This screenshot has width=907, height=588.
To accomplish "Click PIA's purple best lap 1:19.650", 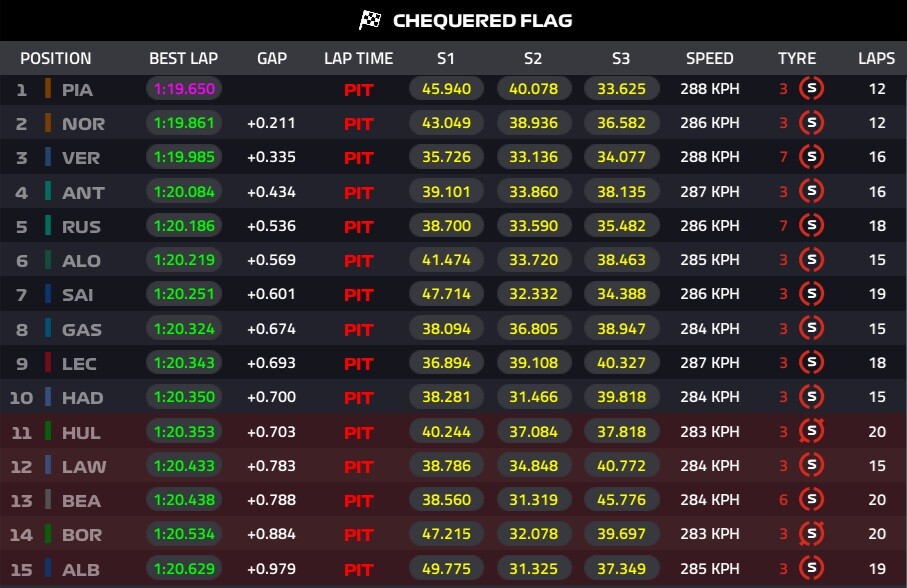I will click(x=183, y=89).
